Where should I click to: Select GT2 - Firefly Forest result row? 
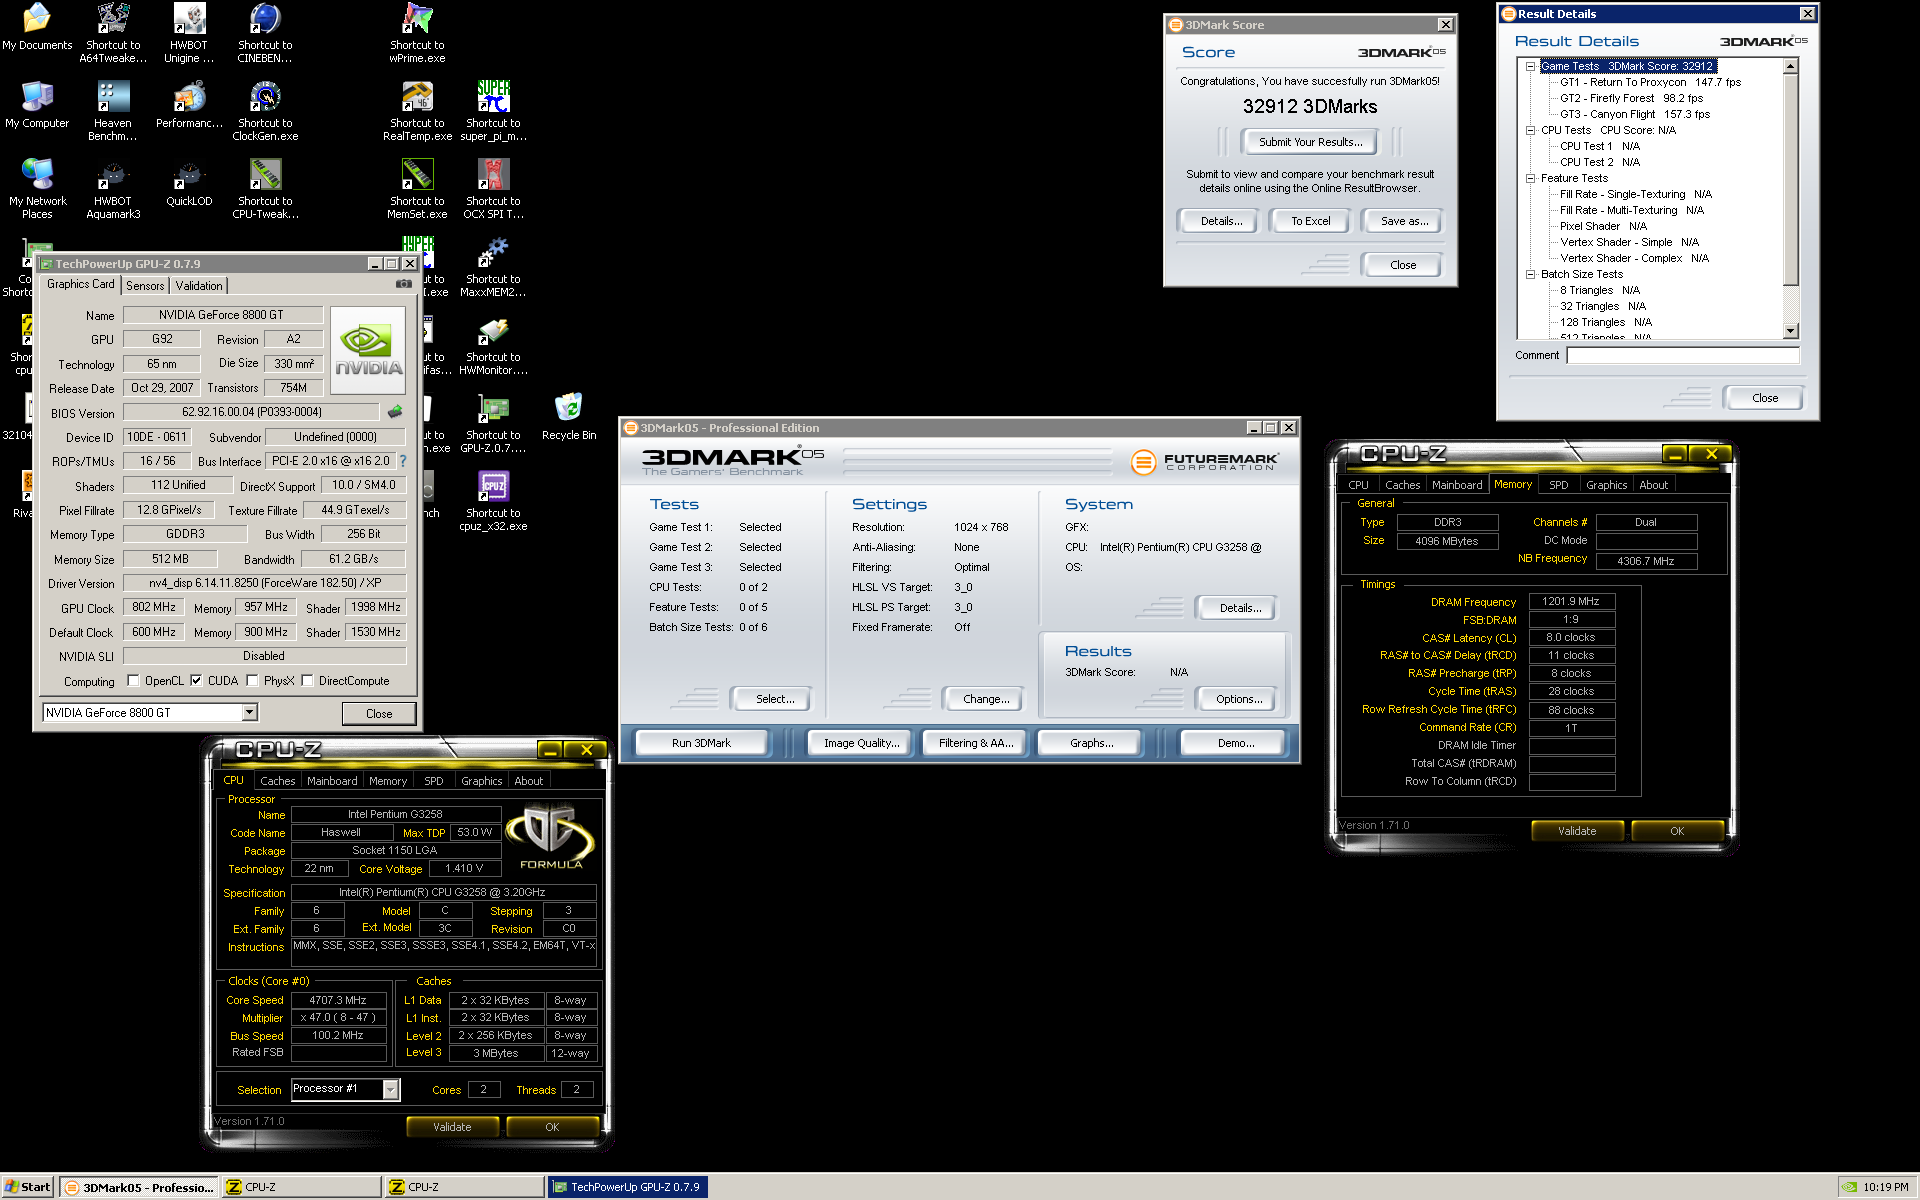[x=1631, y=98]
